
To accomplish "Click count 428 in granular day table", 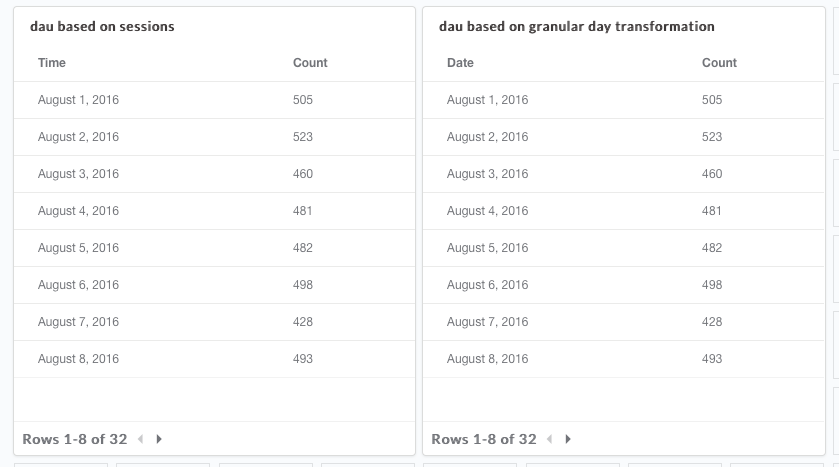I will 712,322.
